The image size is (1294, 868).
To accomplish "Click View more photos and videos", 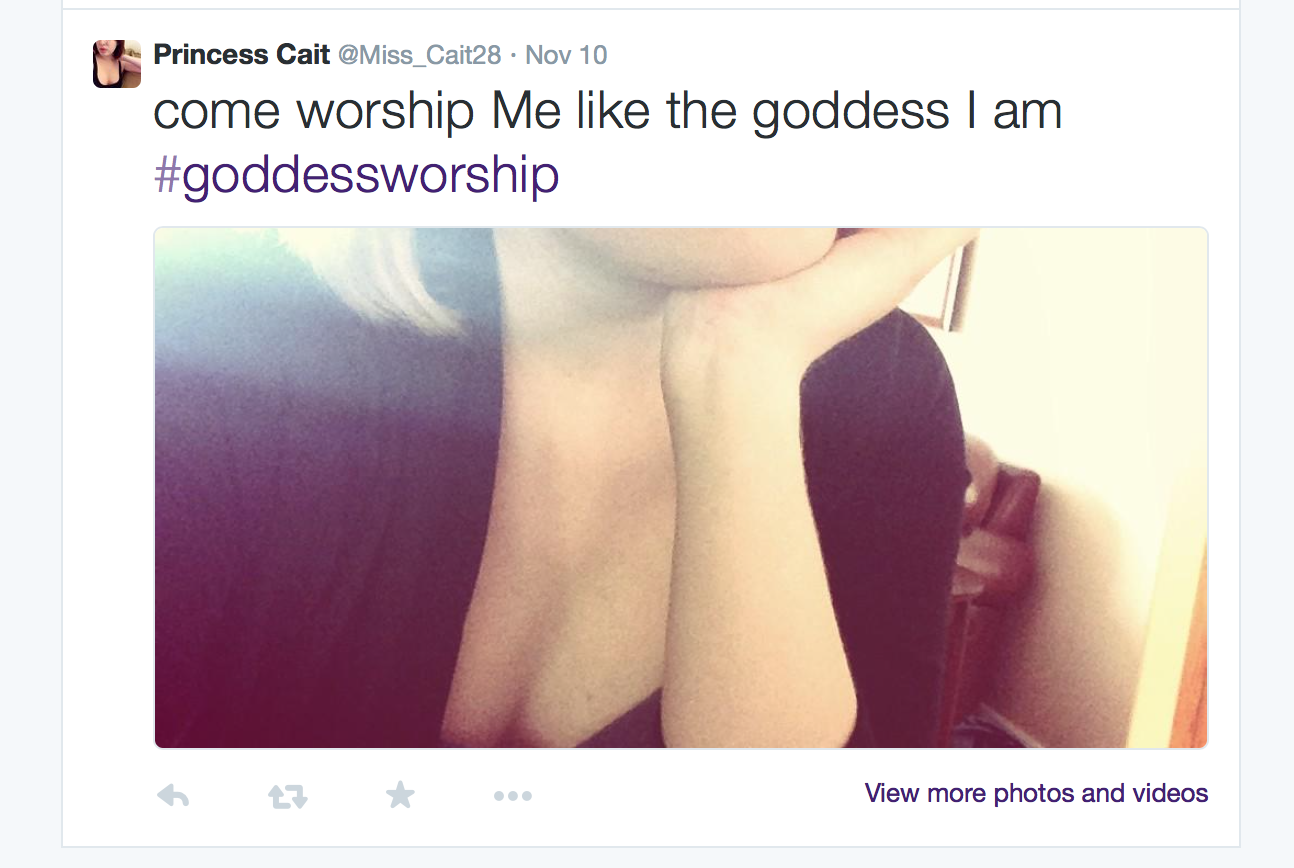I will point(1036,794).
